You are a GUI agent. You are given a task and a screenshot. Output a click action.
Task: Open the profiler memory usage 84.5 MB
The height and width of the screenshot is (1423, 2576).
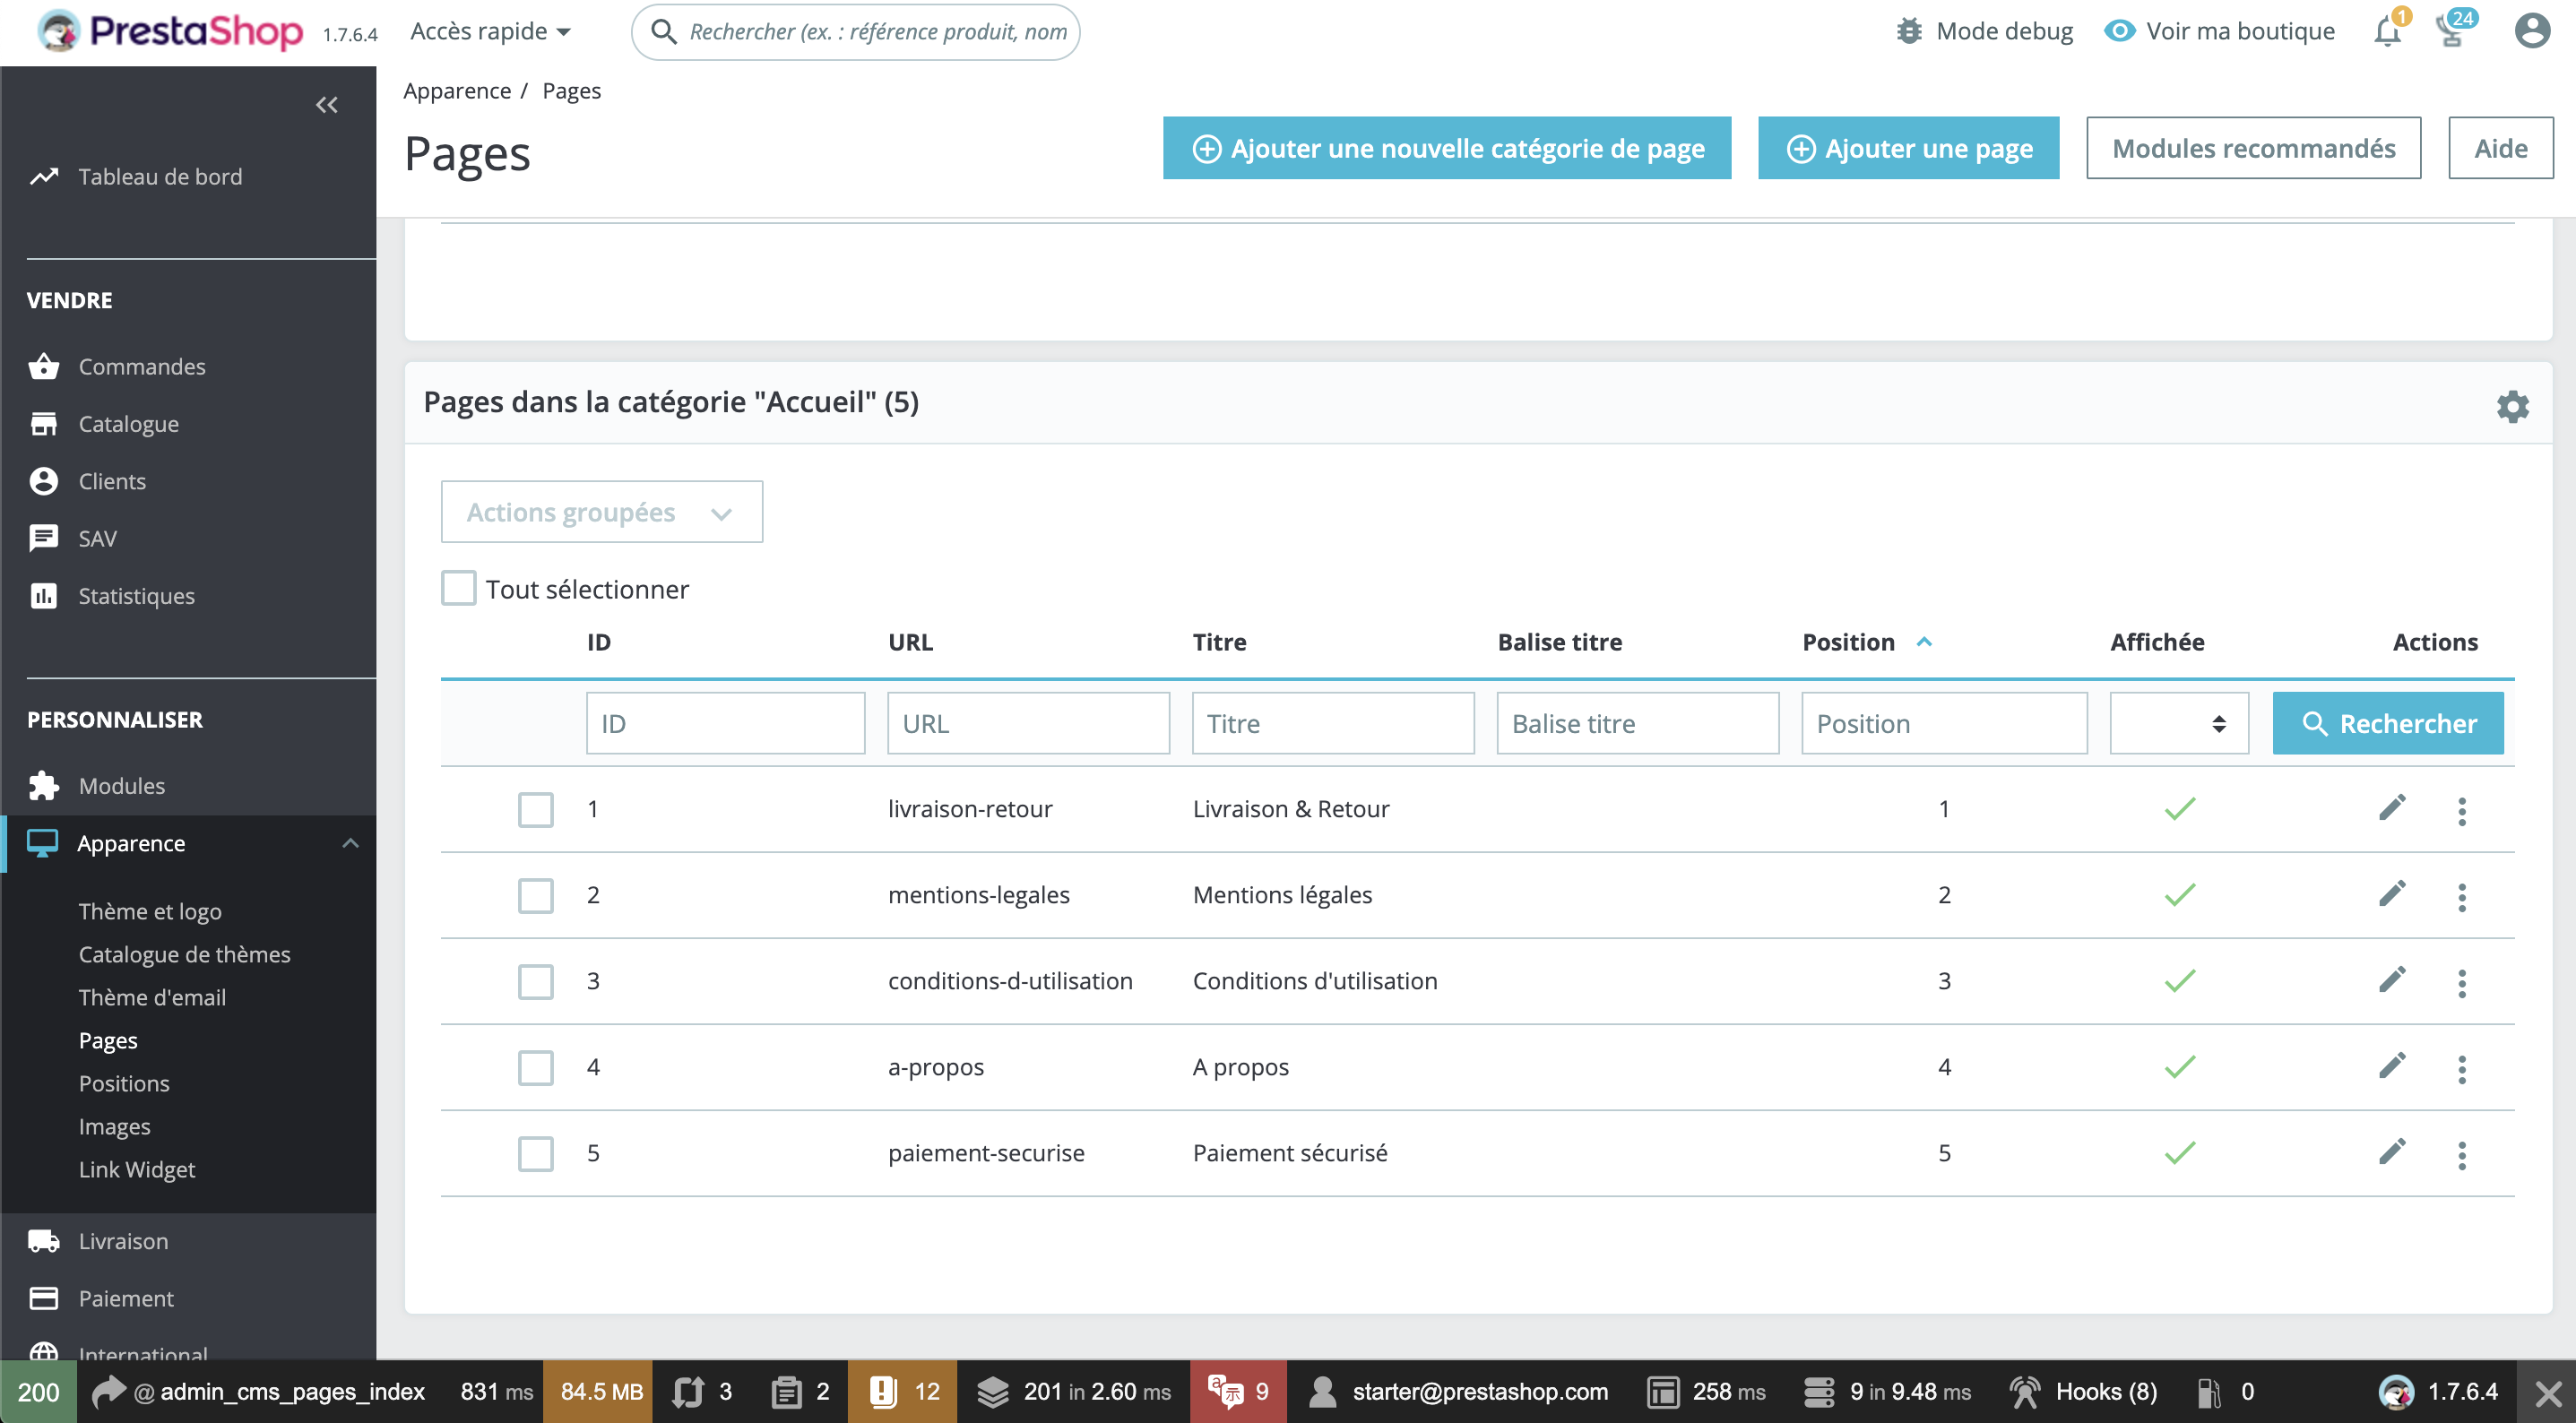(x=598, y=1391)
